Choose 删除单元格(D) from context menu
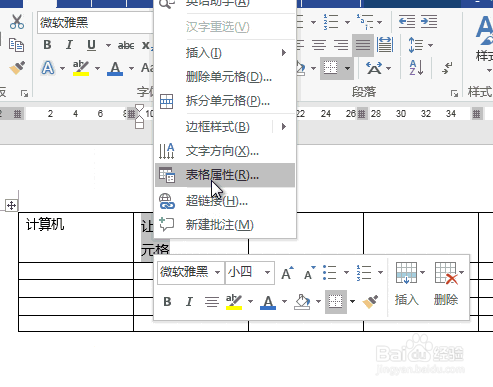Screen dimensions: 493x387 pyautogui.click(x=225, y=77)
